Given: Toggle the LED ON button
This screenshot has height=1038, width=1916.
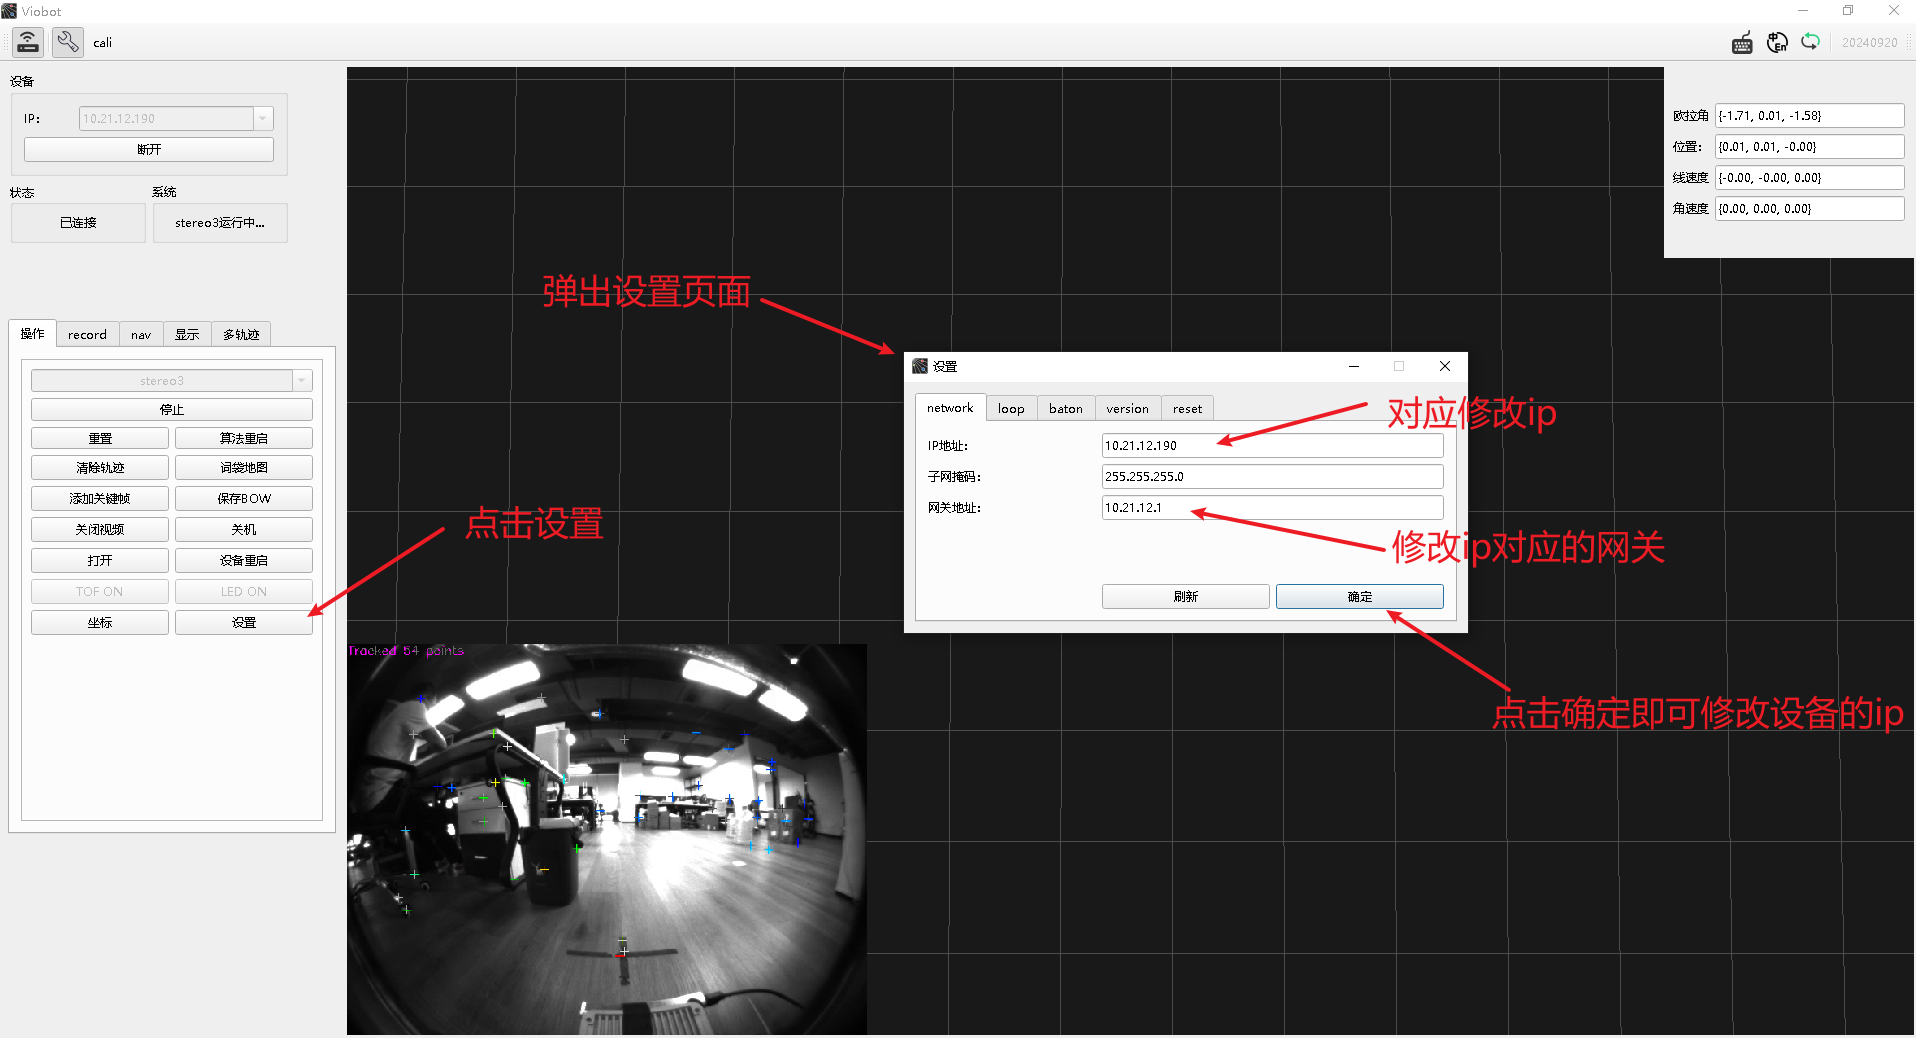Looking at the screenshot, I should coord(244,592).
